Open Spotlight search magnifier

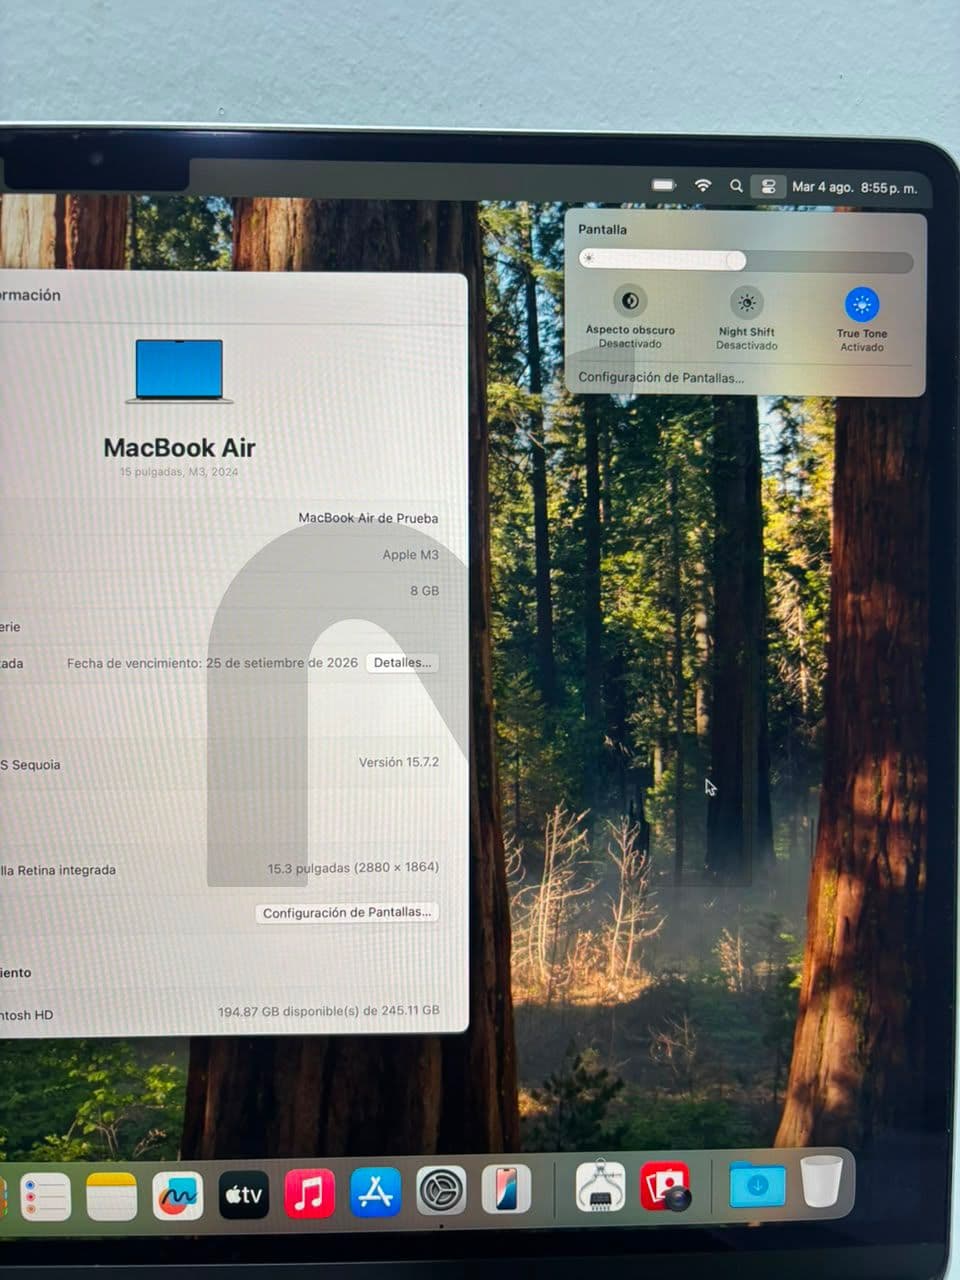[736, 186]
